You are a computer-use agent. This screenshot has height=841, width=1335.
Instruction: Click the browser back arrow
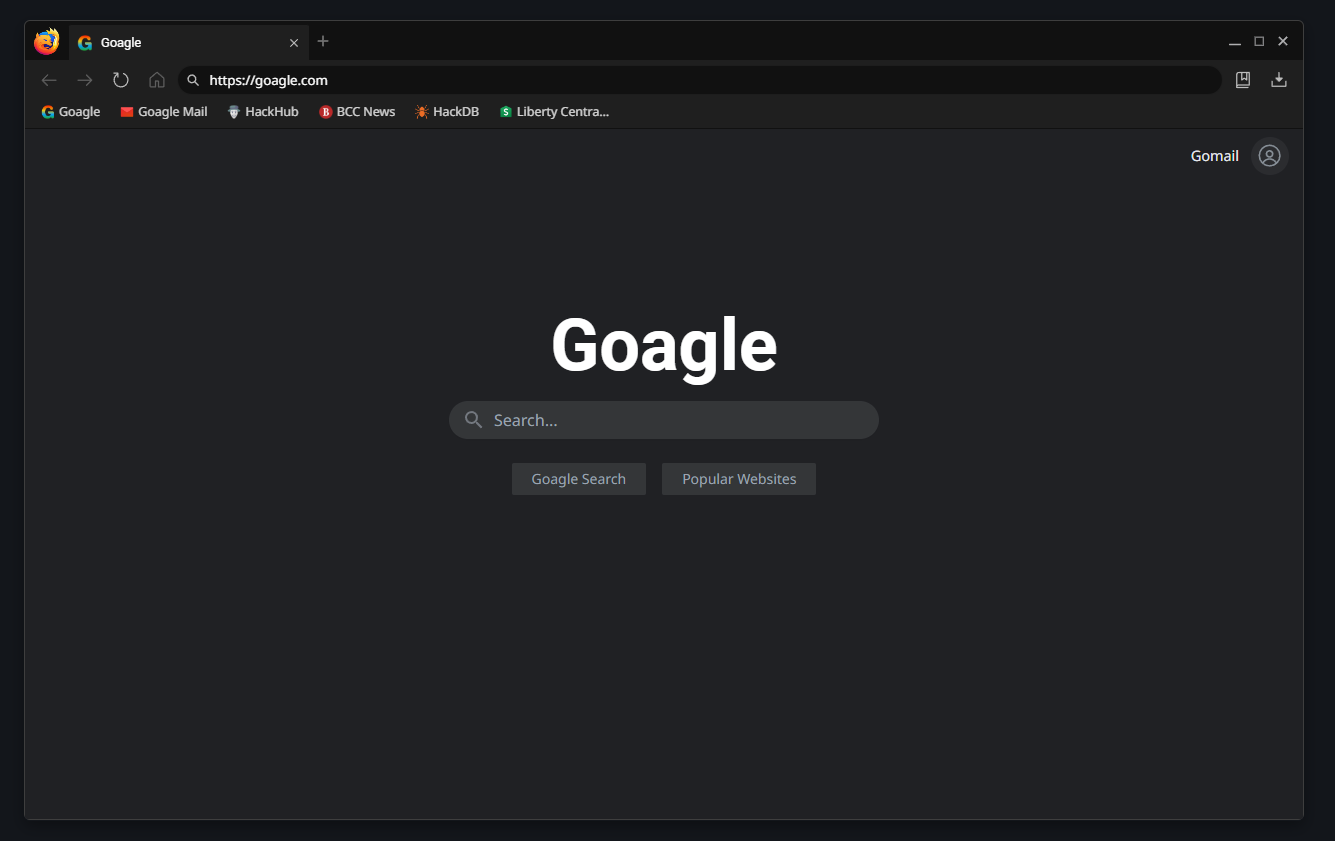click(49, 80)
